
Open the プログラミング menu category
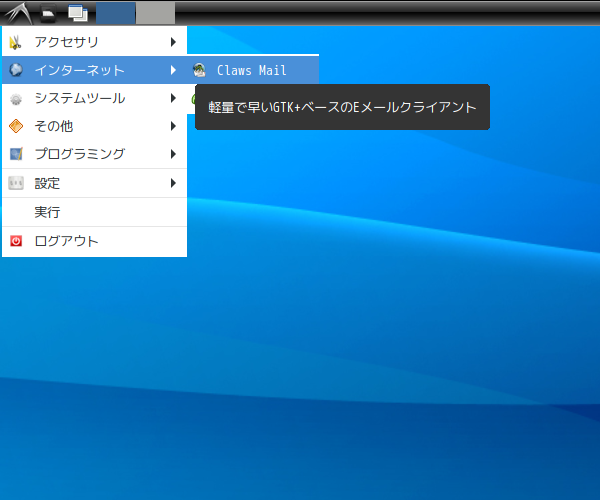[95, 154]
